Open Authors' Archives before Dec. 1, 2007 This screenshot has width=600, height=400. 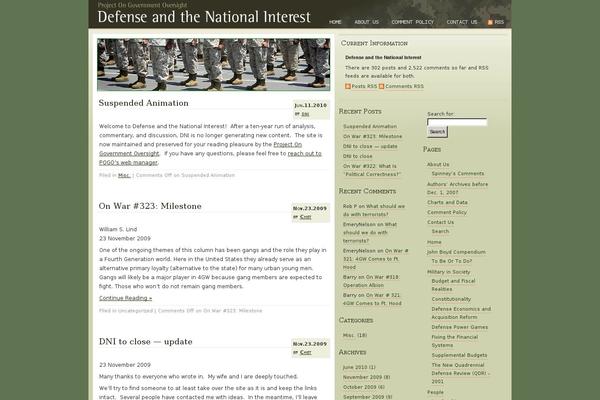point(458,188)
